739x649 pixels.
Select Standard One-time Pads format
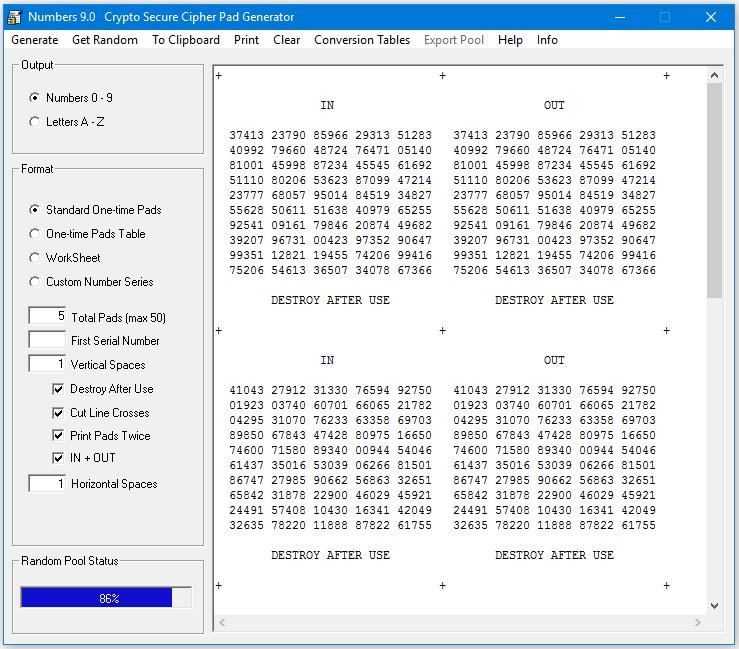pyautogui.click(x=95, y=210)
